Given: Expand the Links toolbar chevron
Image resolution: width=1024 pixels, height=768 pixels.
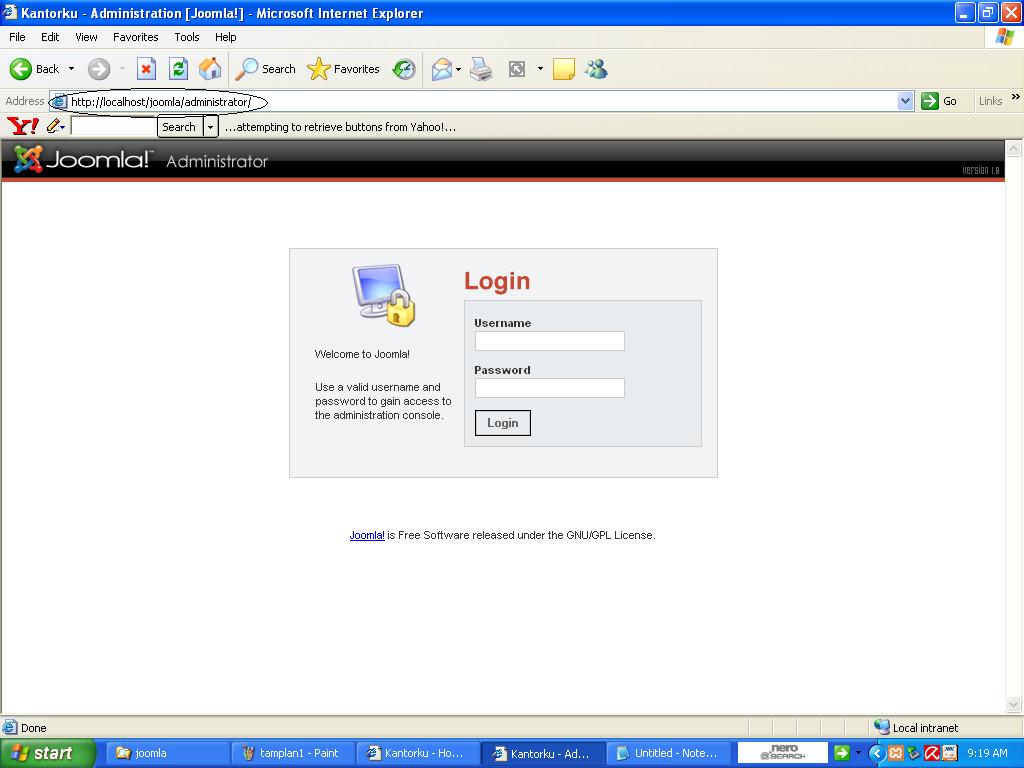Looking at the screenshot, I should (x=1016, y=97).
